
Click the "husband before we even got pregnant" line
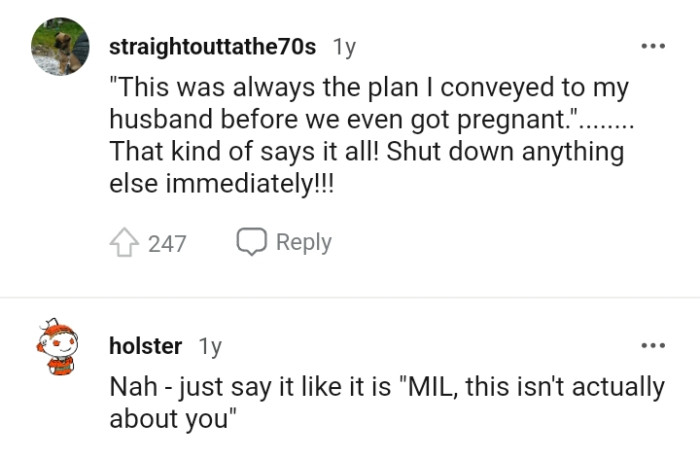[340, 120]
